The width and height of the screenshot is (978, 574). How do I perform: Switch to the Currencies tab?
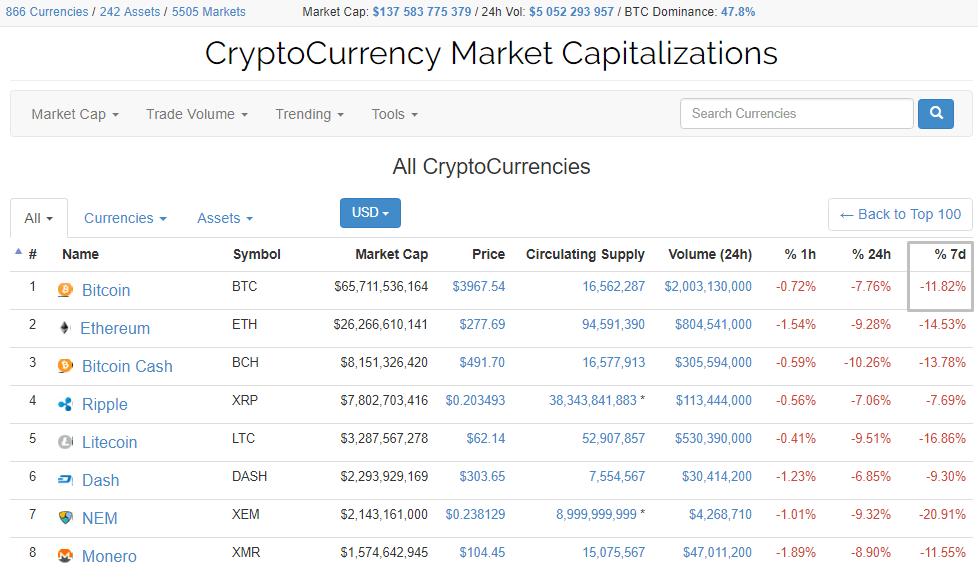pyautogui.click(x=125, y=218)
